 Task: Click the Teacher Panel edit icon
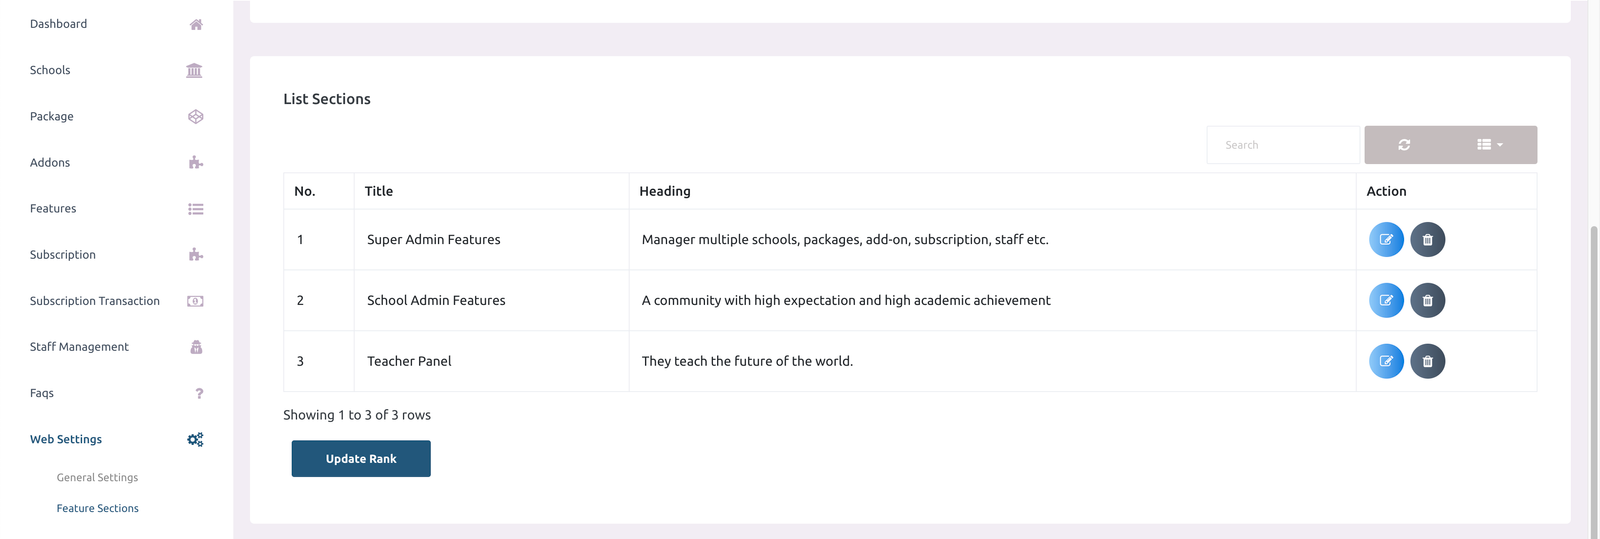pyautogui.click(x=1386, y=361)
